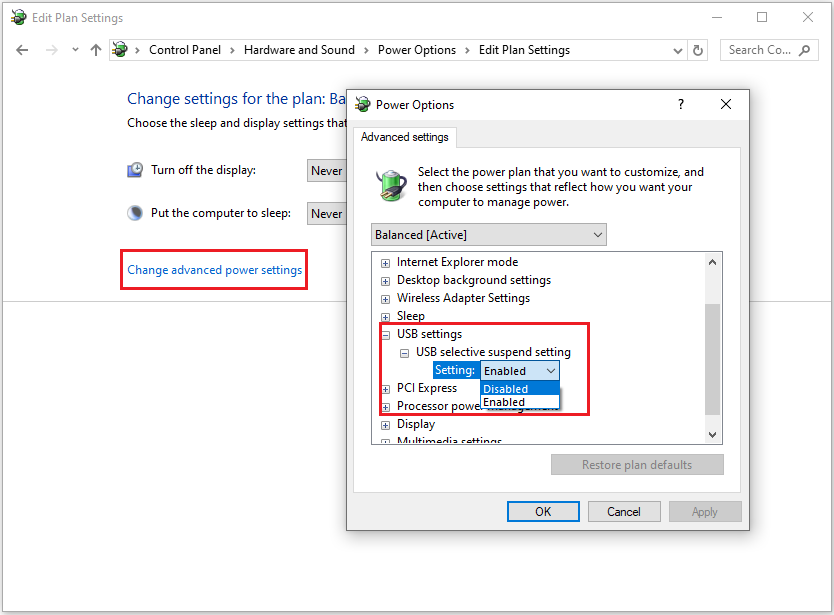Screen dimensions: 834x615
Task: Click the Power Options dialog help button
Action: coord(681,104)
